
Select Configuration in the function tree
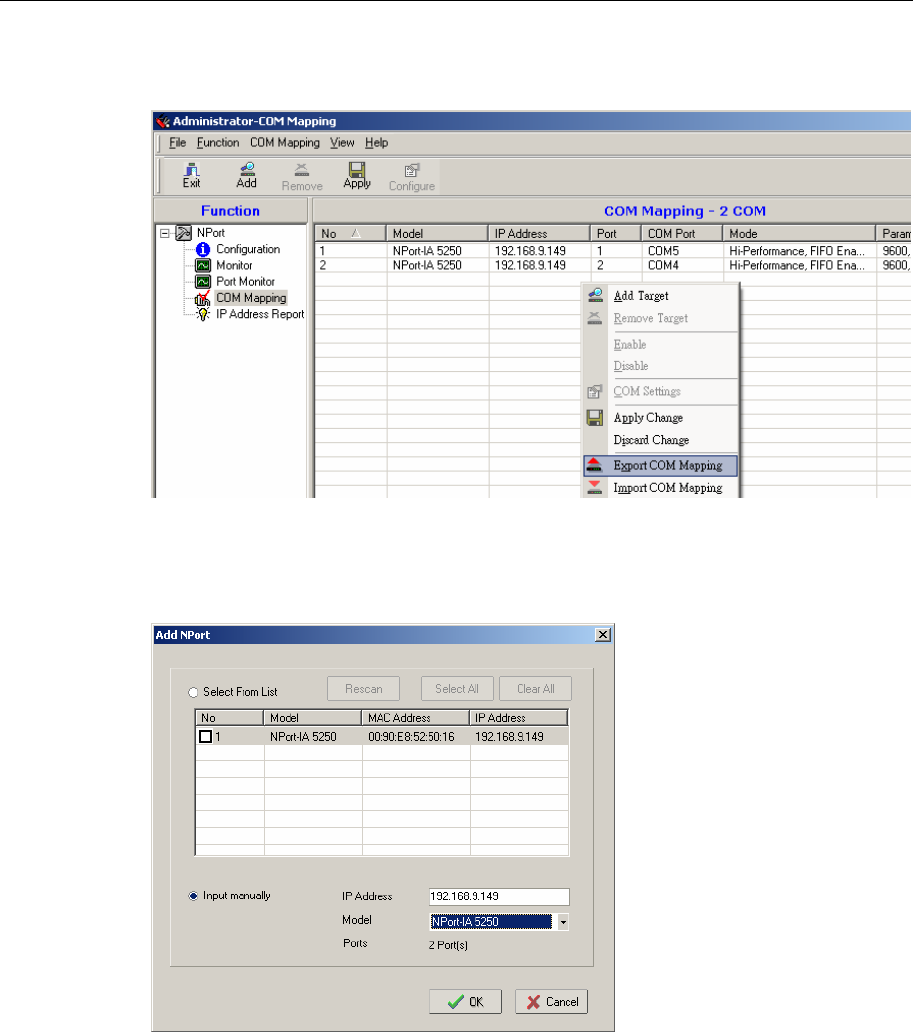pyautogui.click(x=248, y=249)
